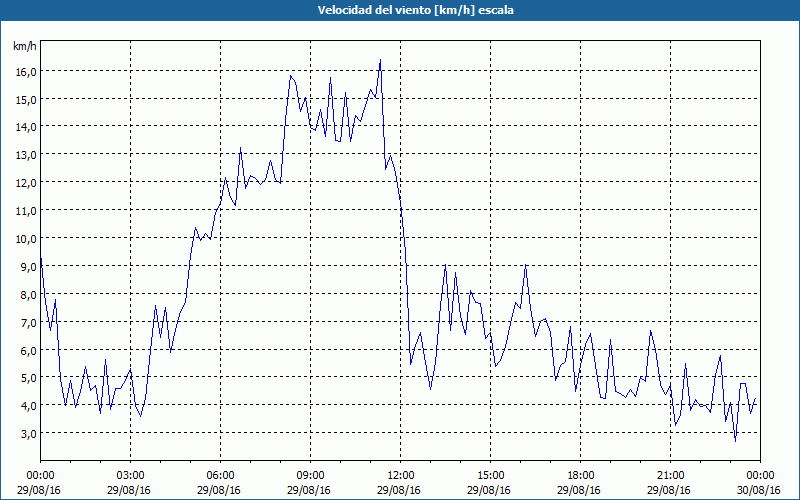Click the '15,0' y-axis value
This screenshot has height=500, width=800.
[x=26, y=100]
